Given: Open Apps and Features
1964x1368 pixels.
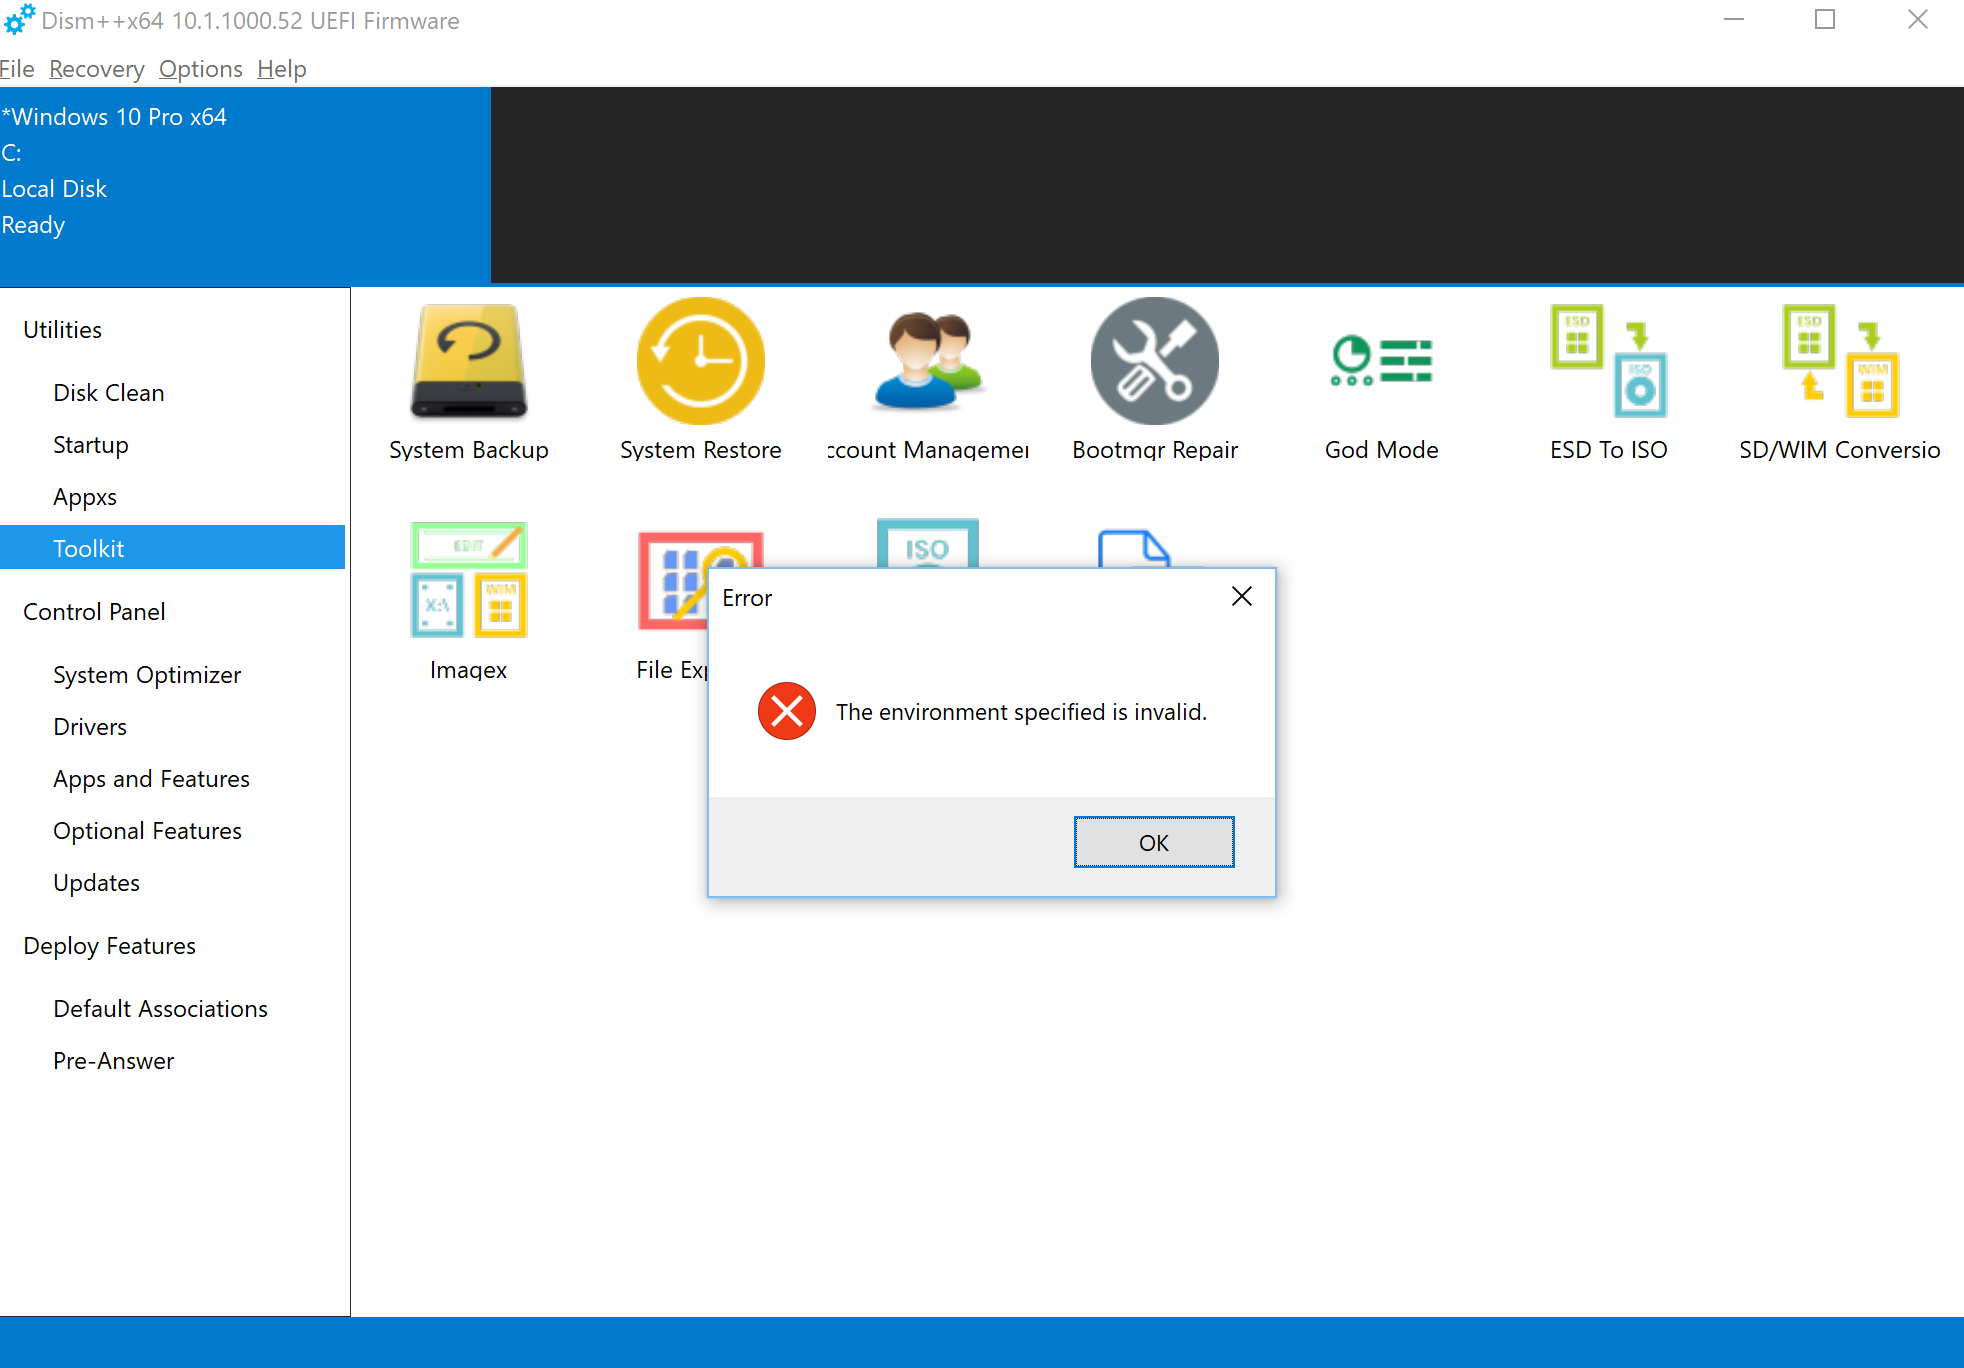Looking at the screenshot, I should point(151,779).
